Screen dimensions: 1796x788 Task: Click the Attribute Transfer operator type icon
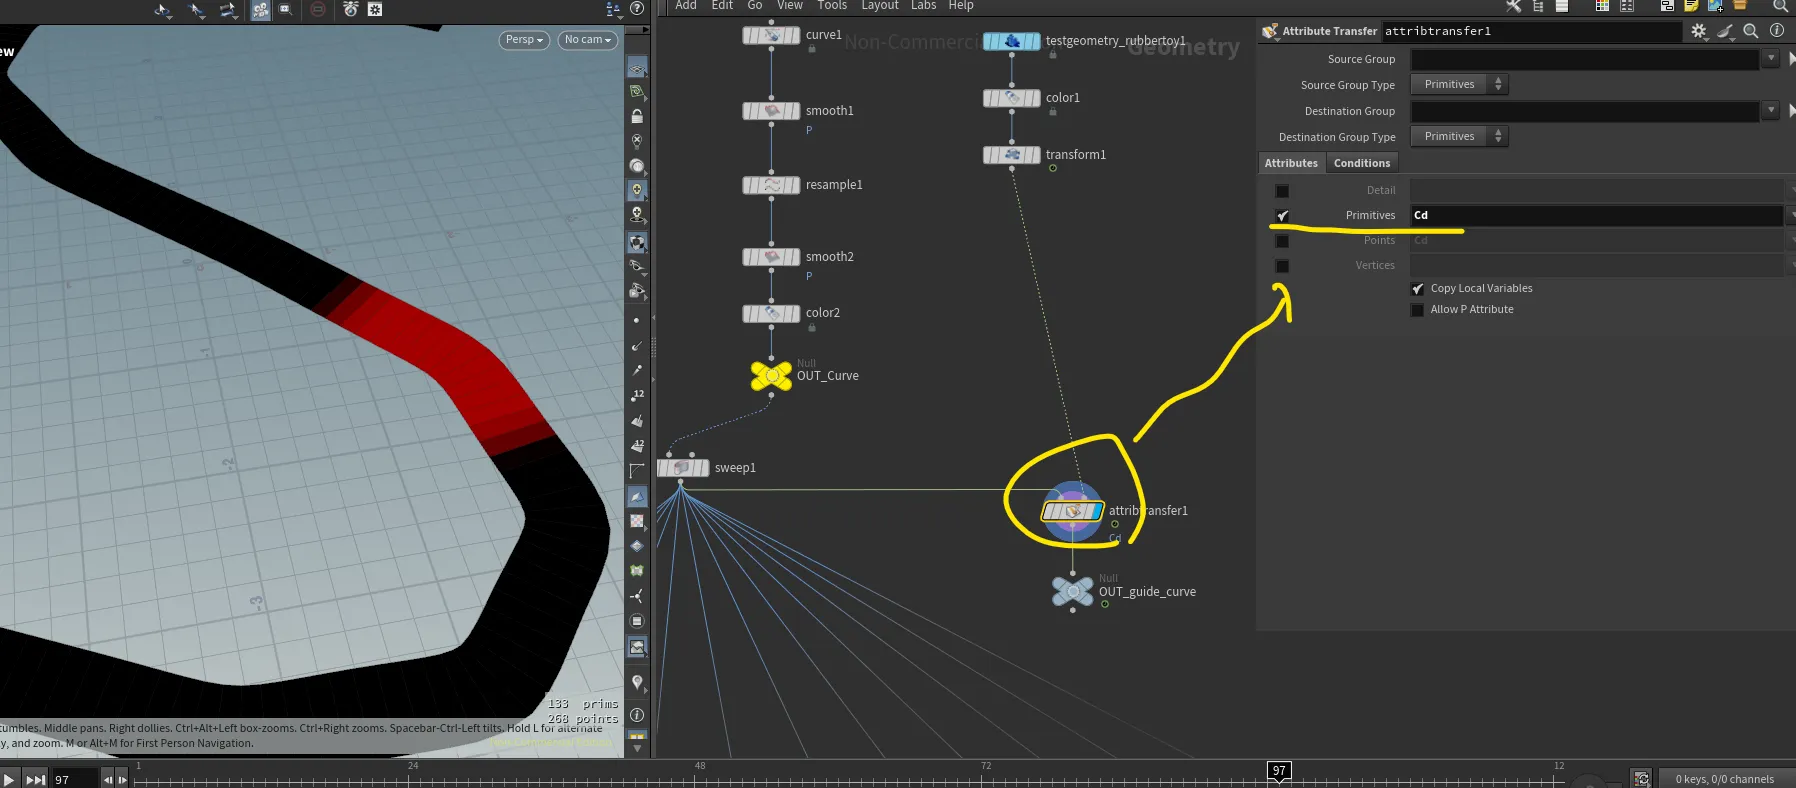click(1270, 31)
